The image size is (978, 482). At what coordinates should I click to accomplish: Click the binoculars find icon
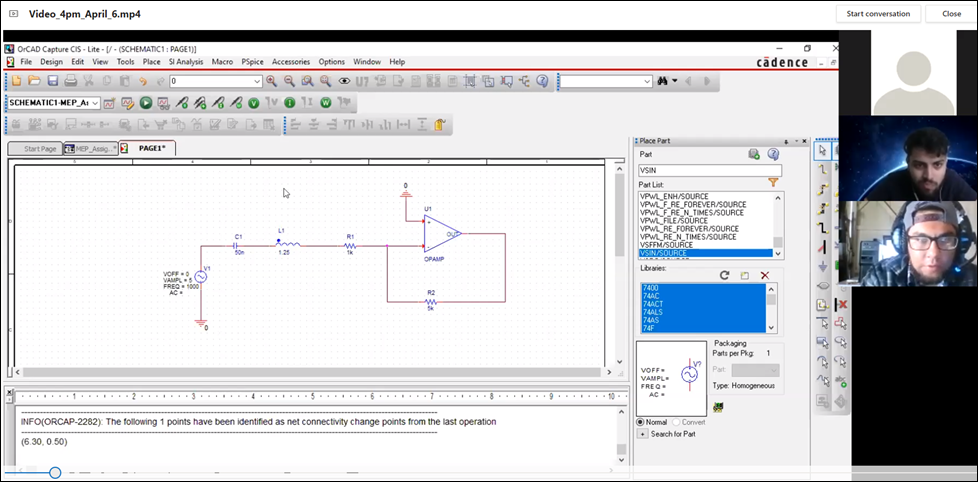point(662,81)
